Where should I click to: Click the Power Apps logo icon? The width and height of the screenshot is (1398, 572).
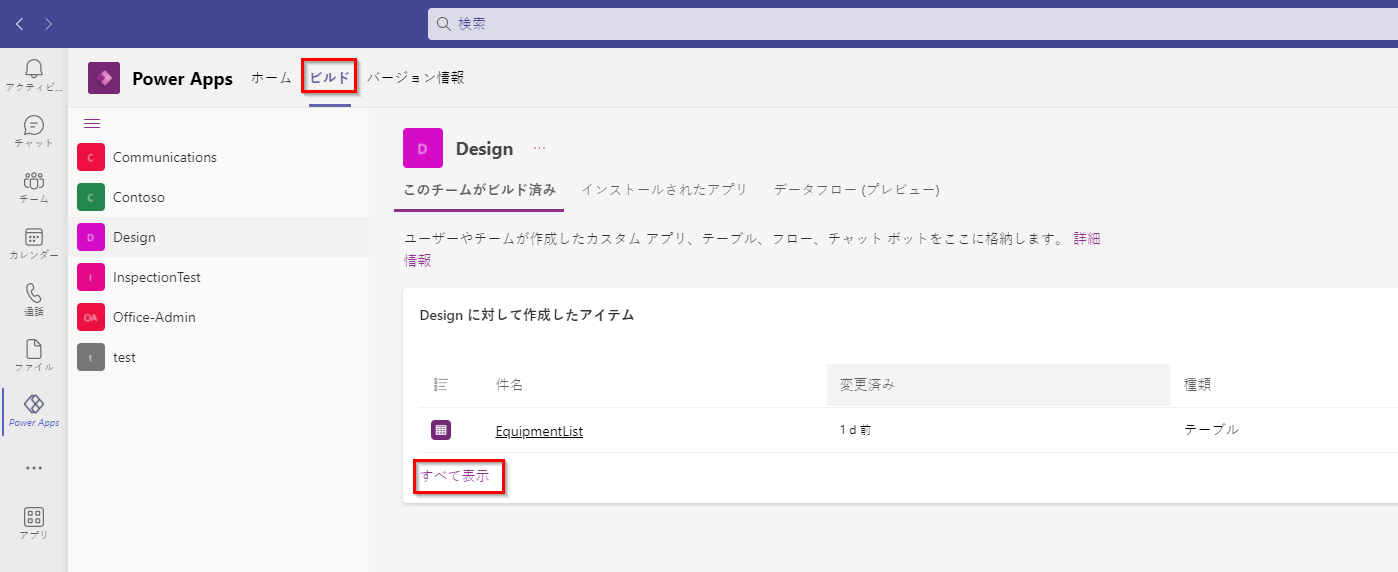[104, 78]
